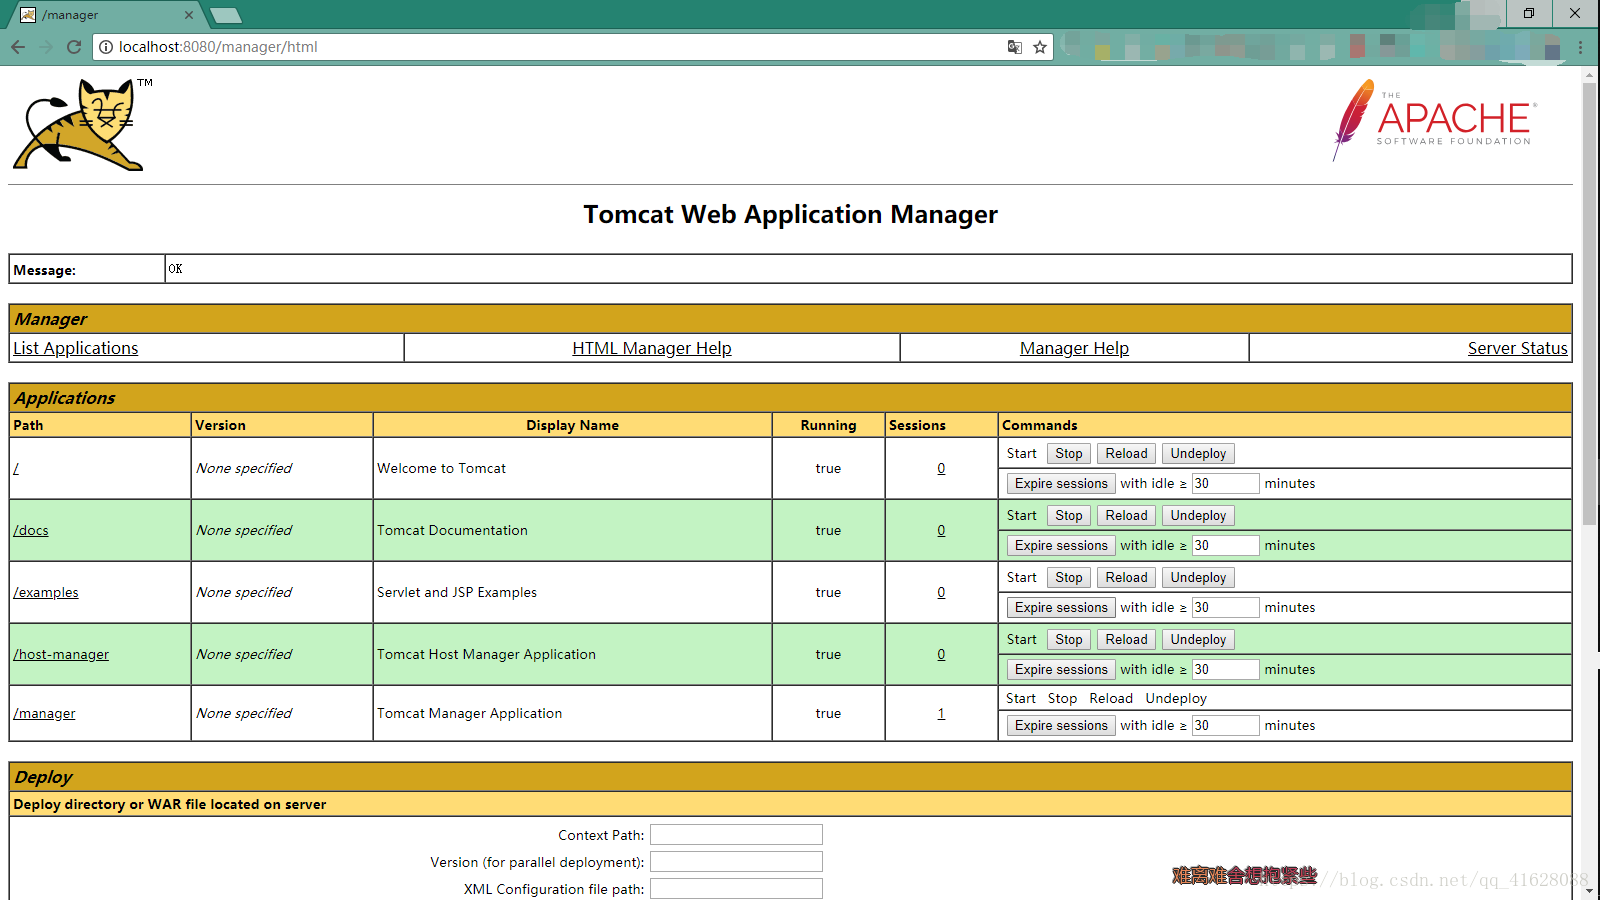The image size is (1600, 900).
Task: Close the /manager browser tab
Action: tap(189, 15)
